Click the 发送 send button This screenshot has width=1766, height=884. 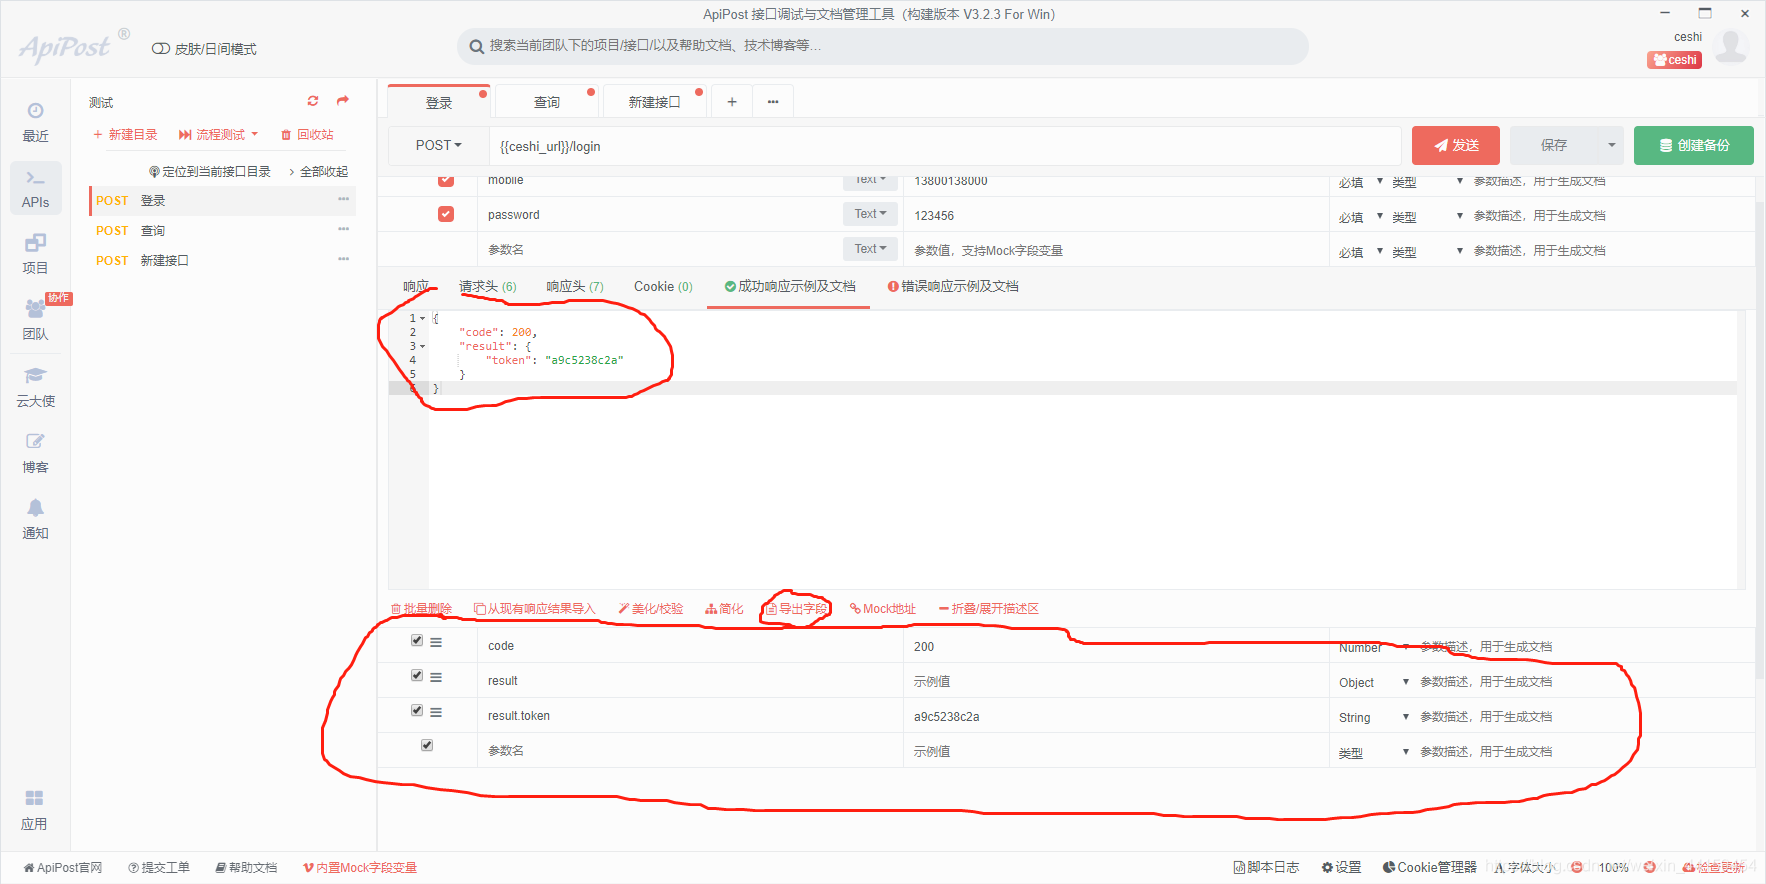(1456, 145)
